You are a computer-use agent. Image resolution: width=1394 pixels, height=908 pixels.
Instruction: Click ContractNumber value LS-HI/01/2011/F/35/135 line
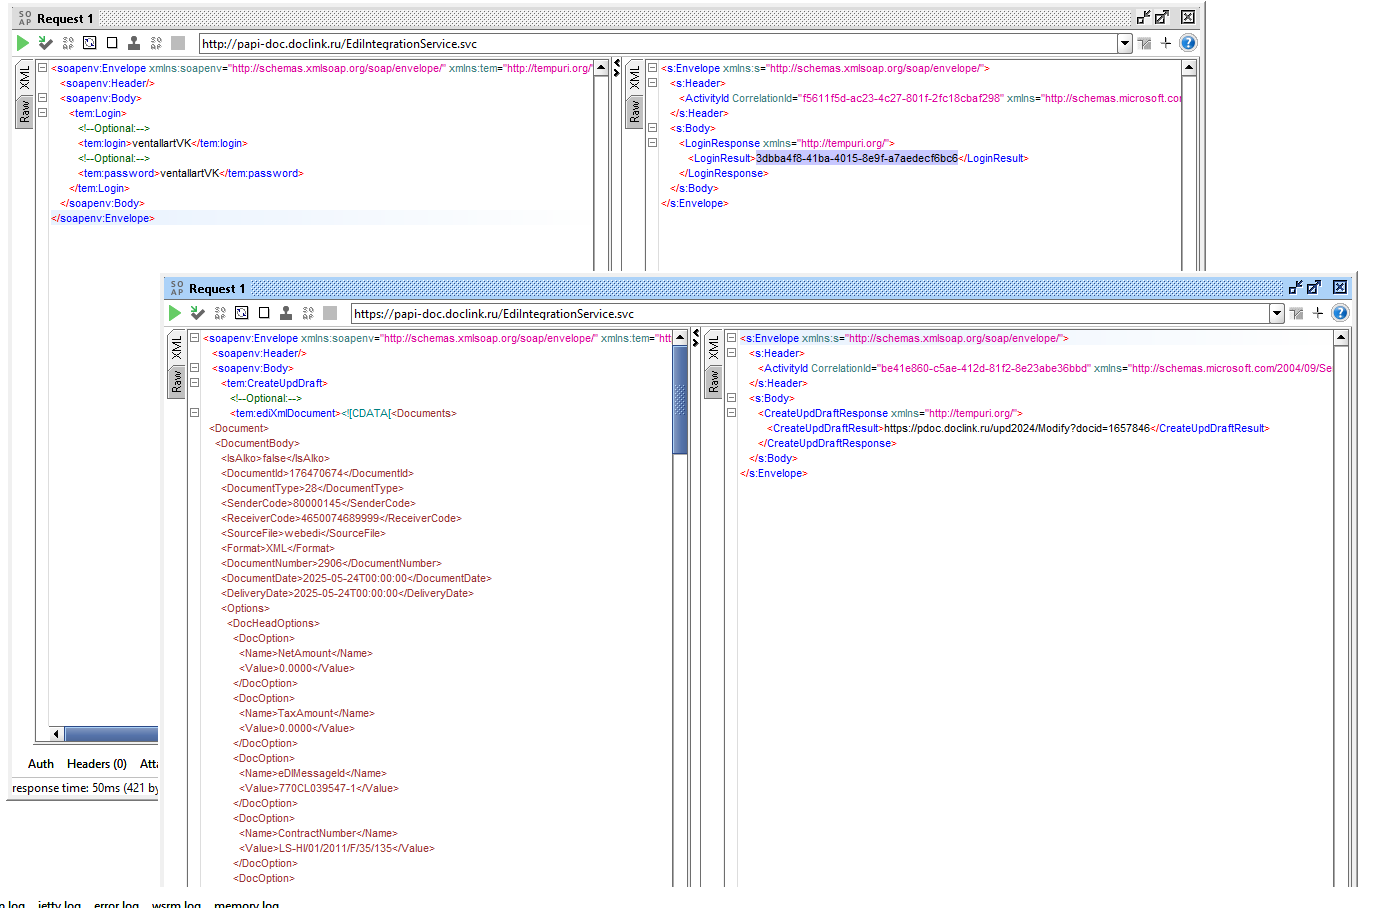[337, 848]
